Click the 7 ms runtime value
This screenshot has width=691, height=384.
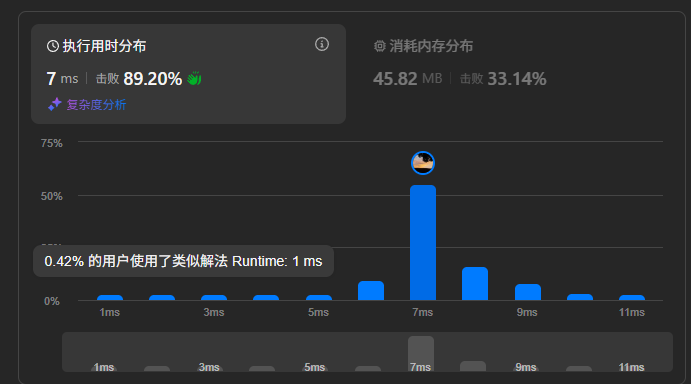point(62,79)
